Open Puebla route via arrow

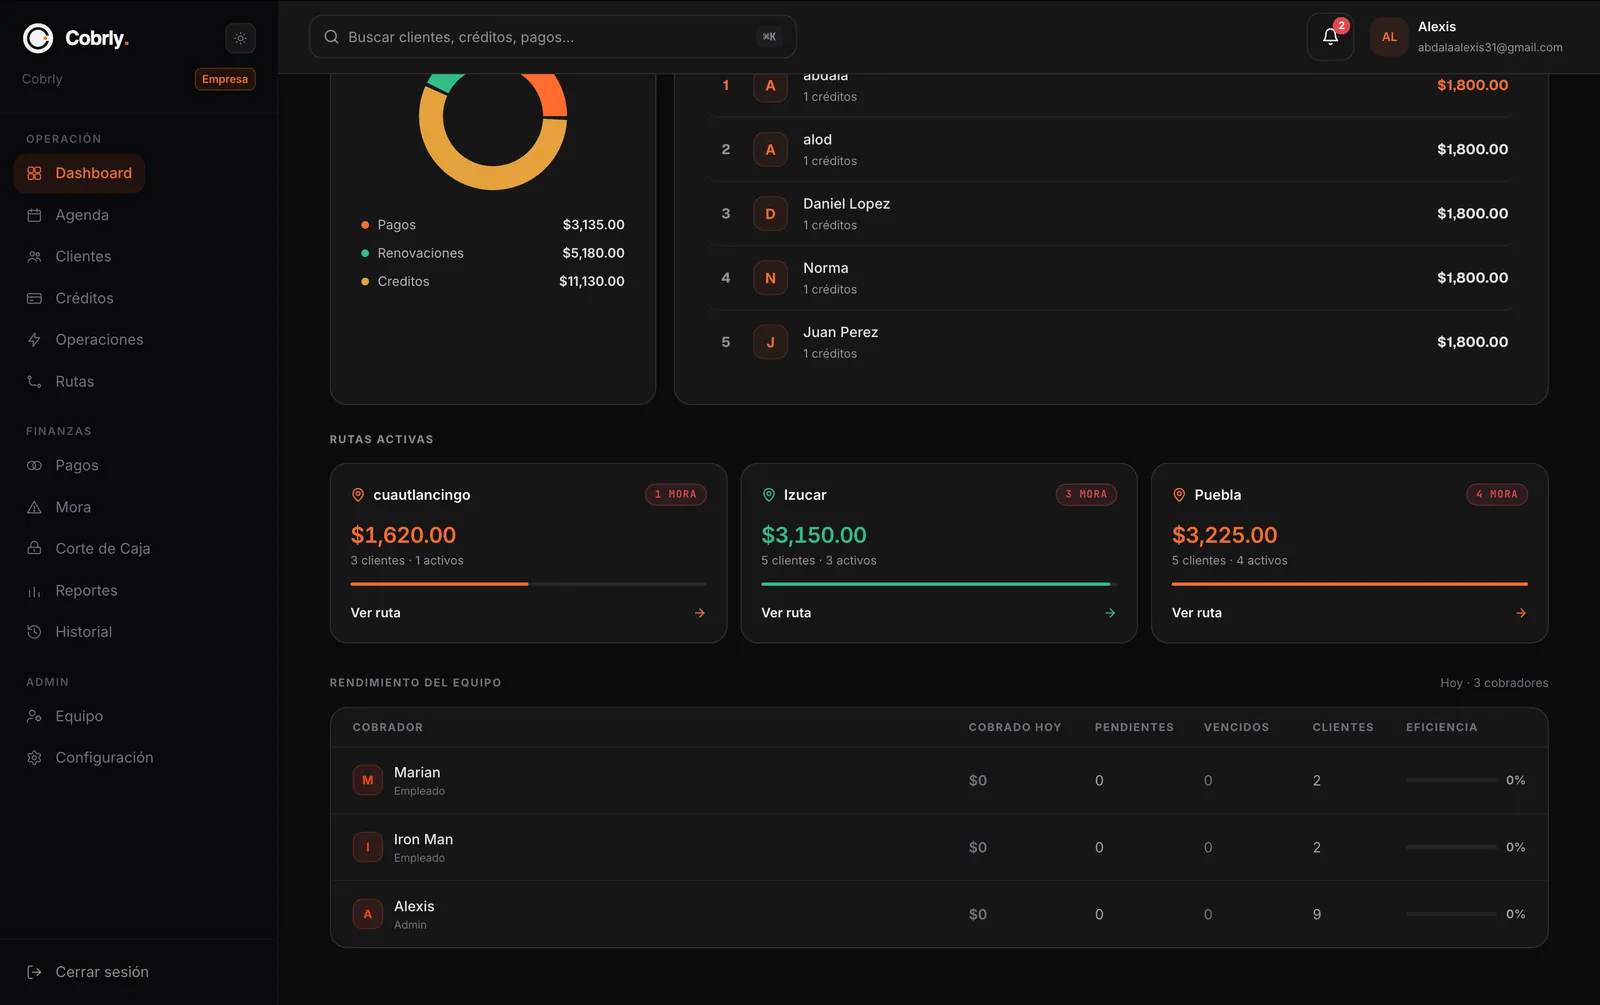click(x=1521, y=613)
